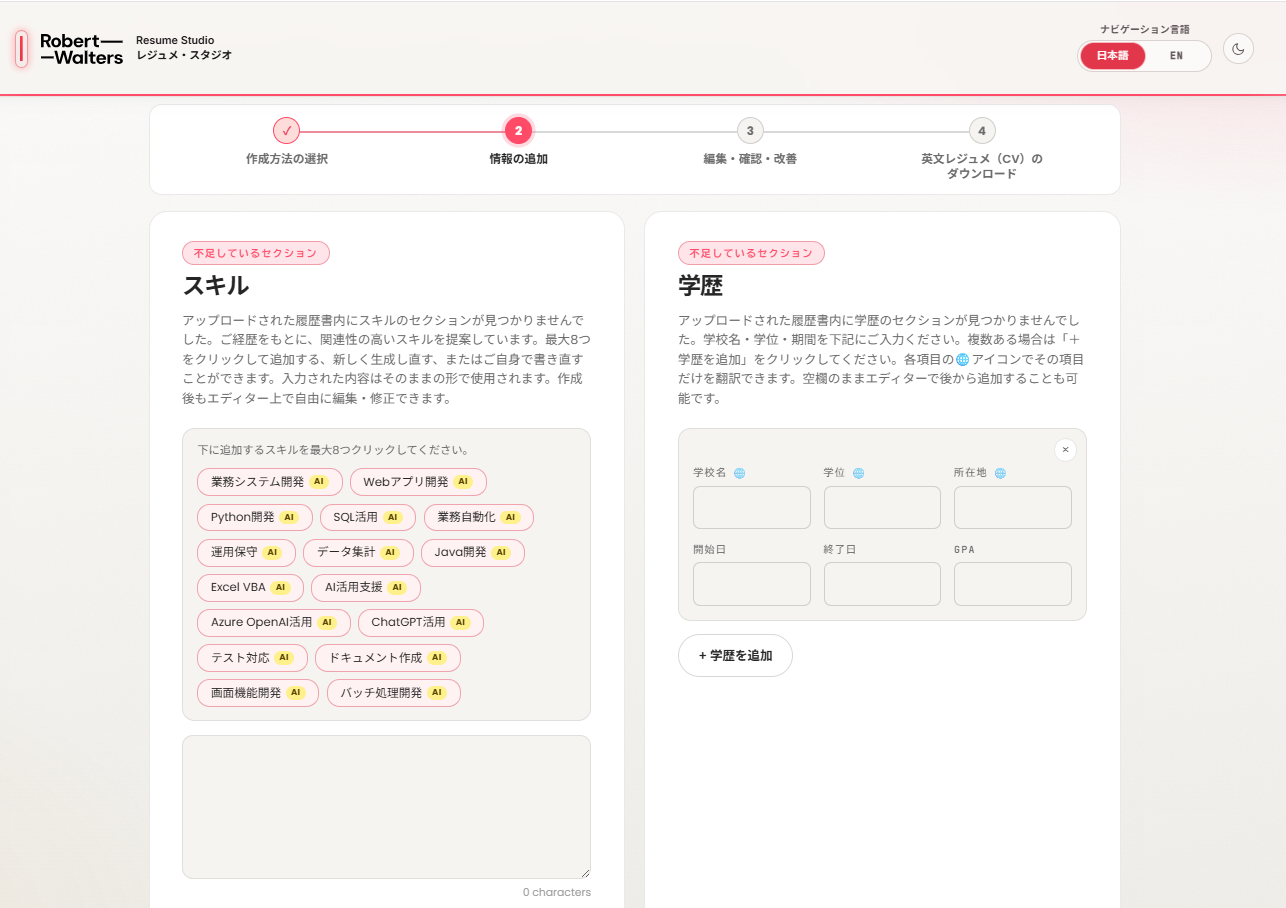Click the 0 characters counter text
Screen dimensions: 1286x908
pos(557,892)
